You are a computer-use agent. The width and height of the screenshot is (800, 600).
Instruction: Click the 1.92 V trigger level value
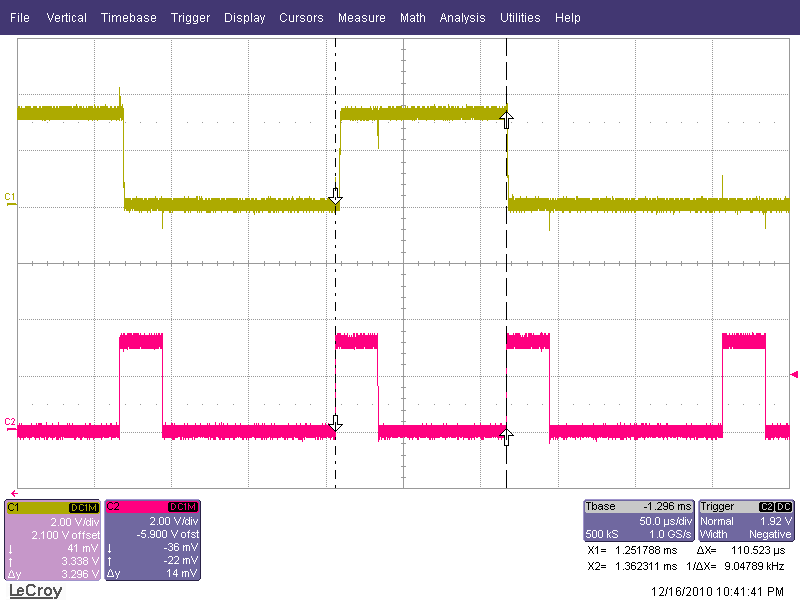[x=776, y=521]
